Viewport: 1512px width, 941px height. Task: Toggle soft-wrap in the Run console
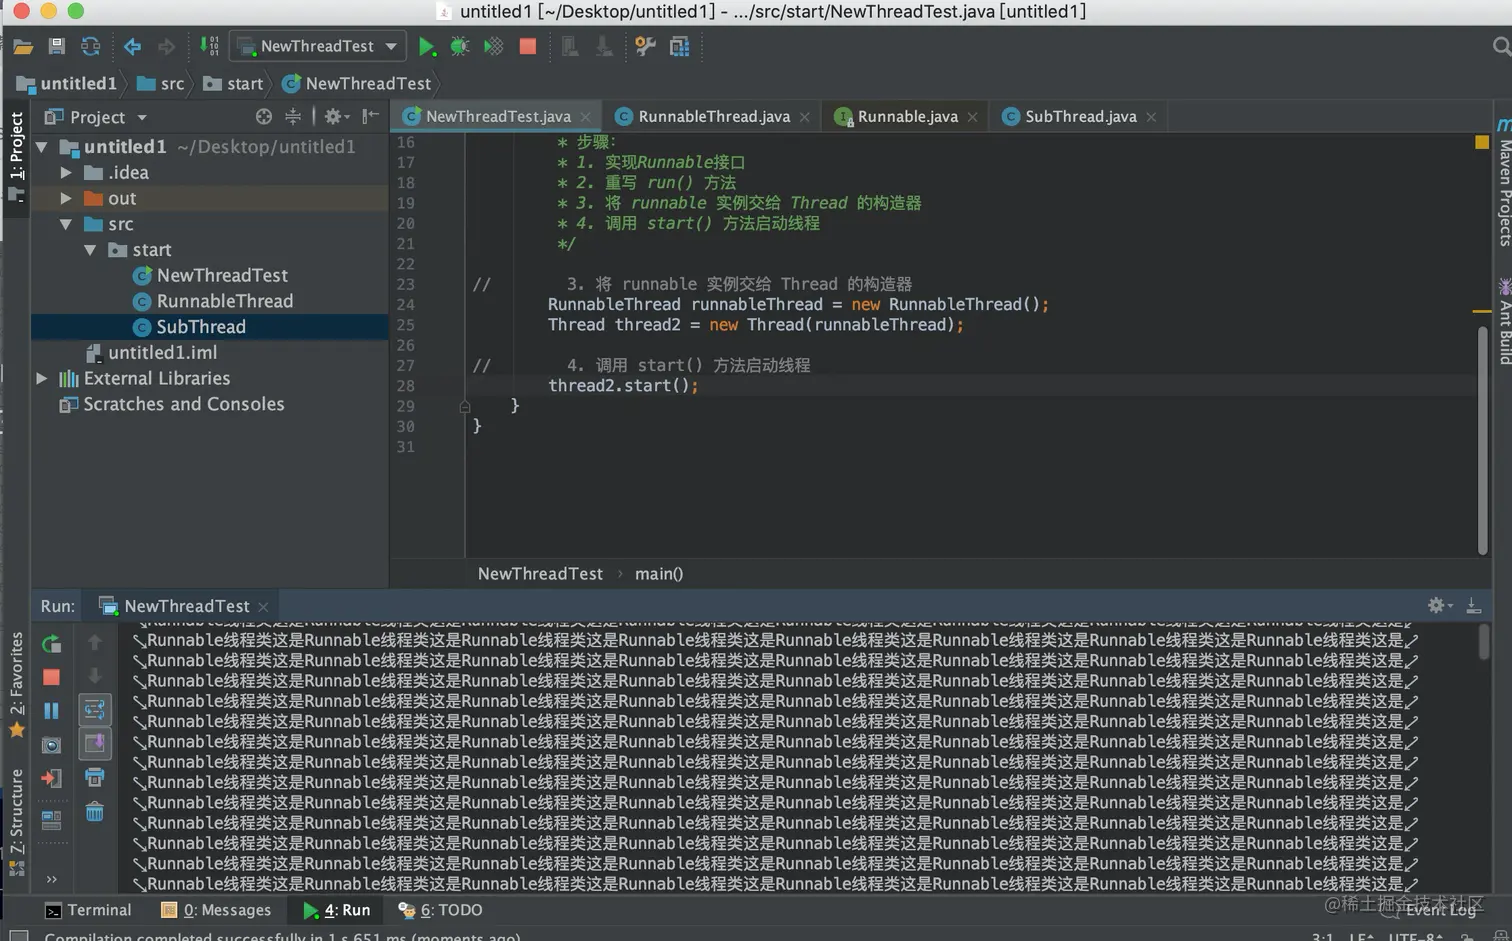tap(94, 710)
